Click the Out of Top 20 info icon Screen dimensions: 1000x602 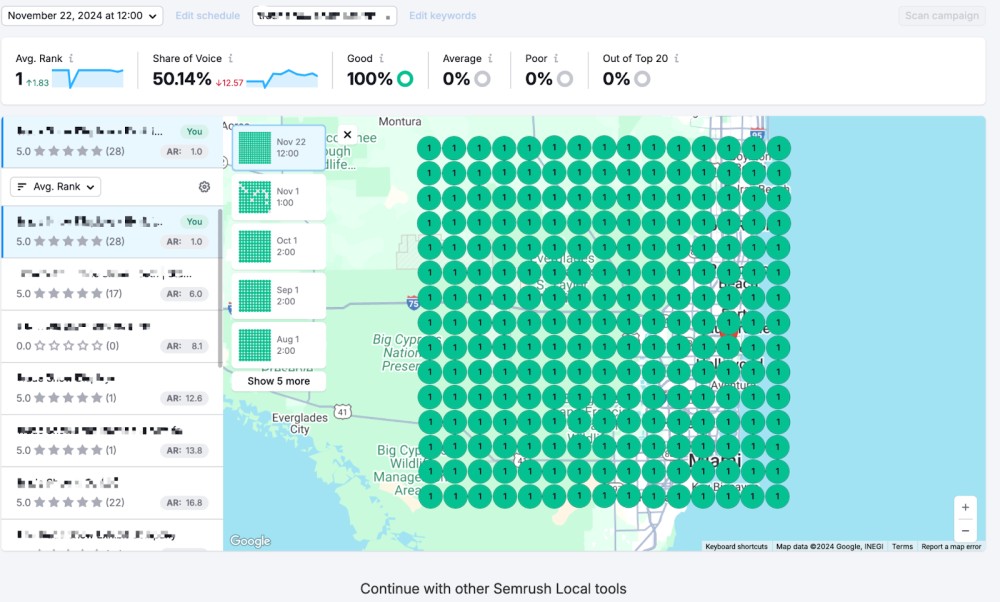(x=676, y=58)
